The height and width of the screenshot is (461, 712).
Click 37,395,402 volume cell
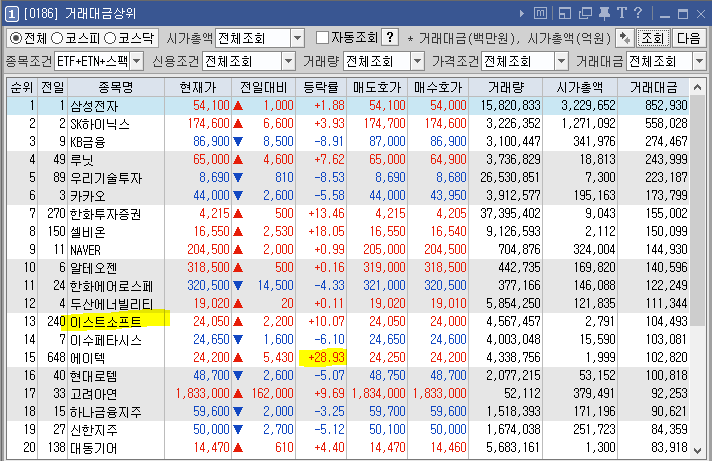510,214
